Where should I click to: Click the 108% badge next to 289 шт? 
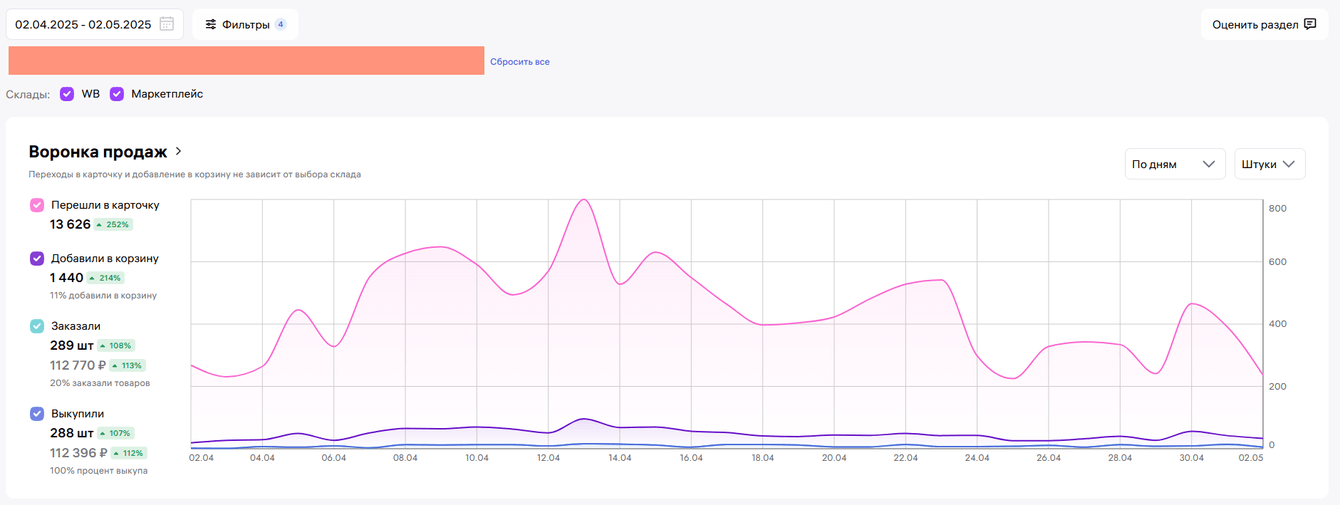tap(117, 345)
